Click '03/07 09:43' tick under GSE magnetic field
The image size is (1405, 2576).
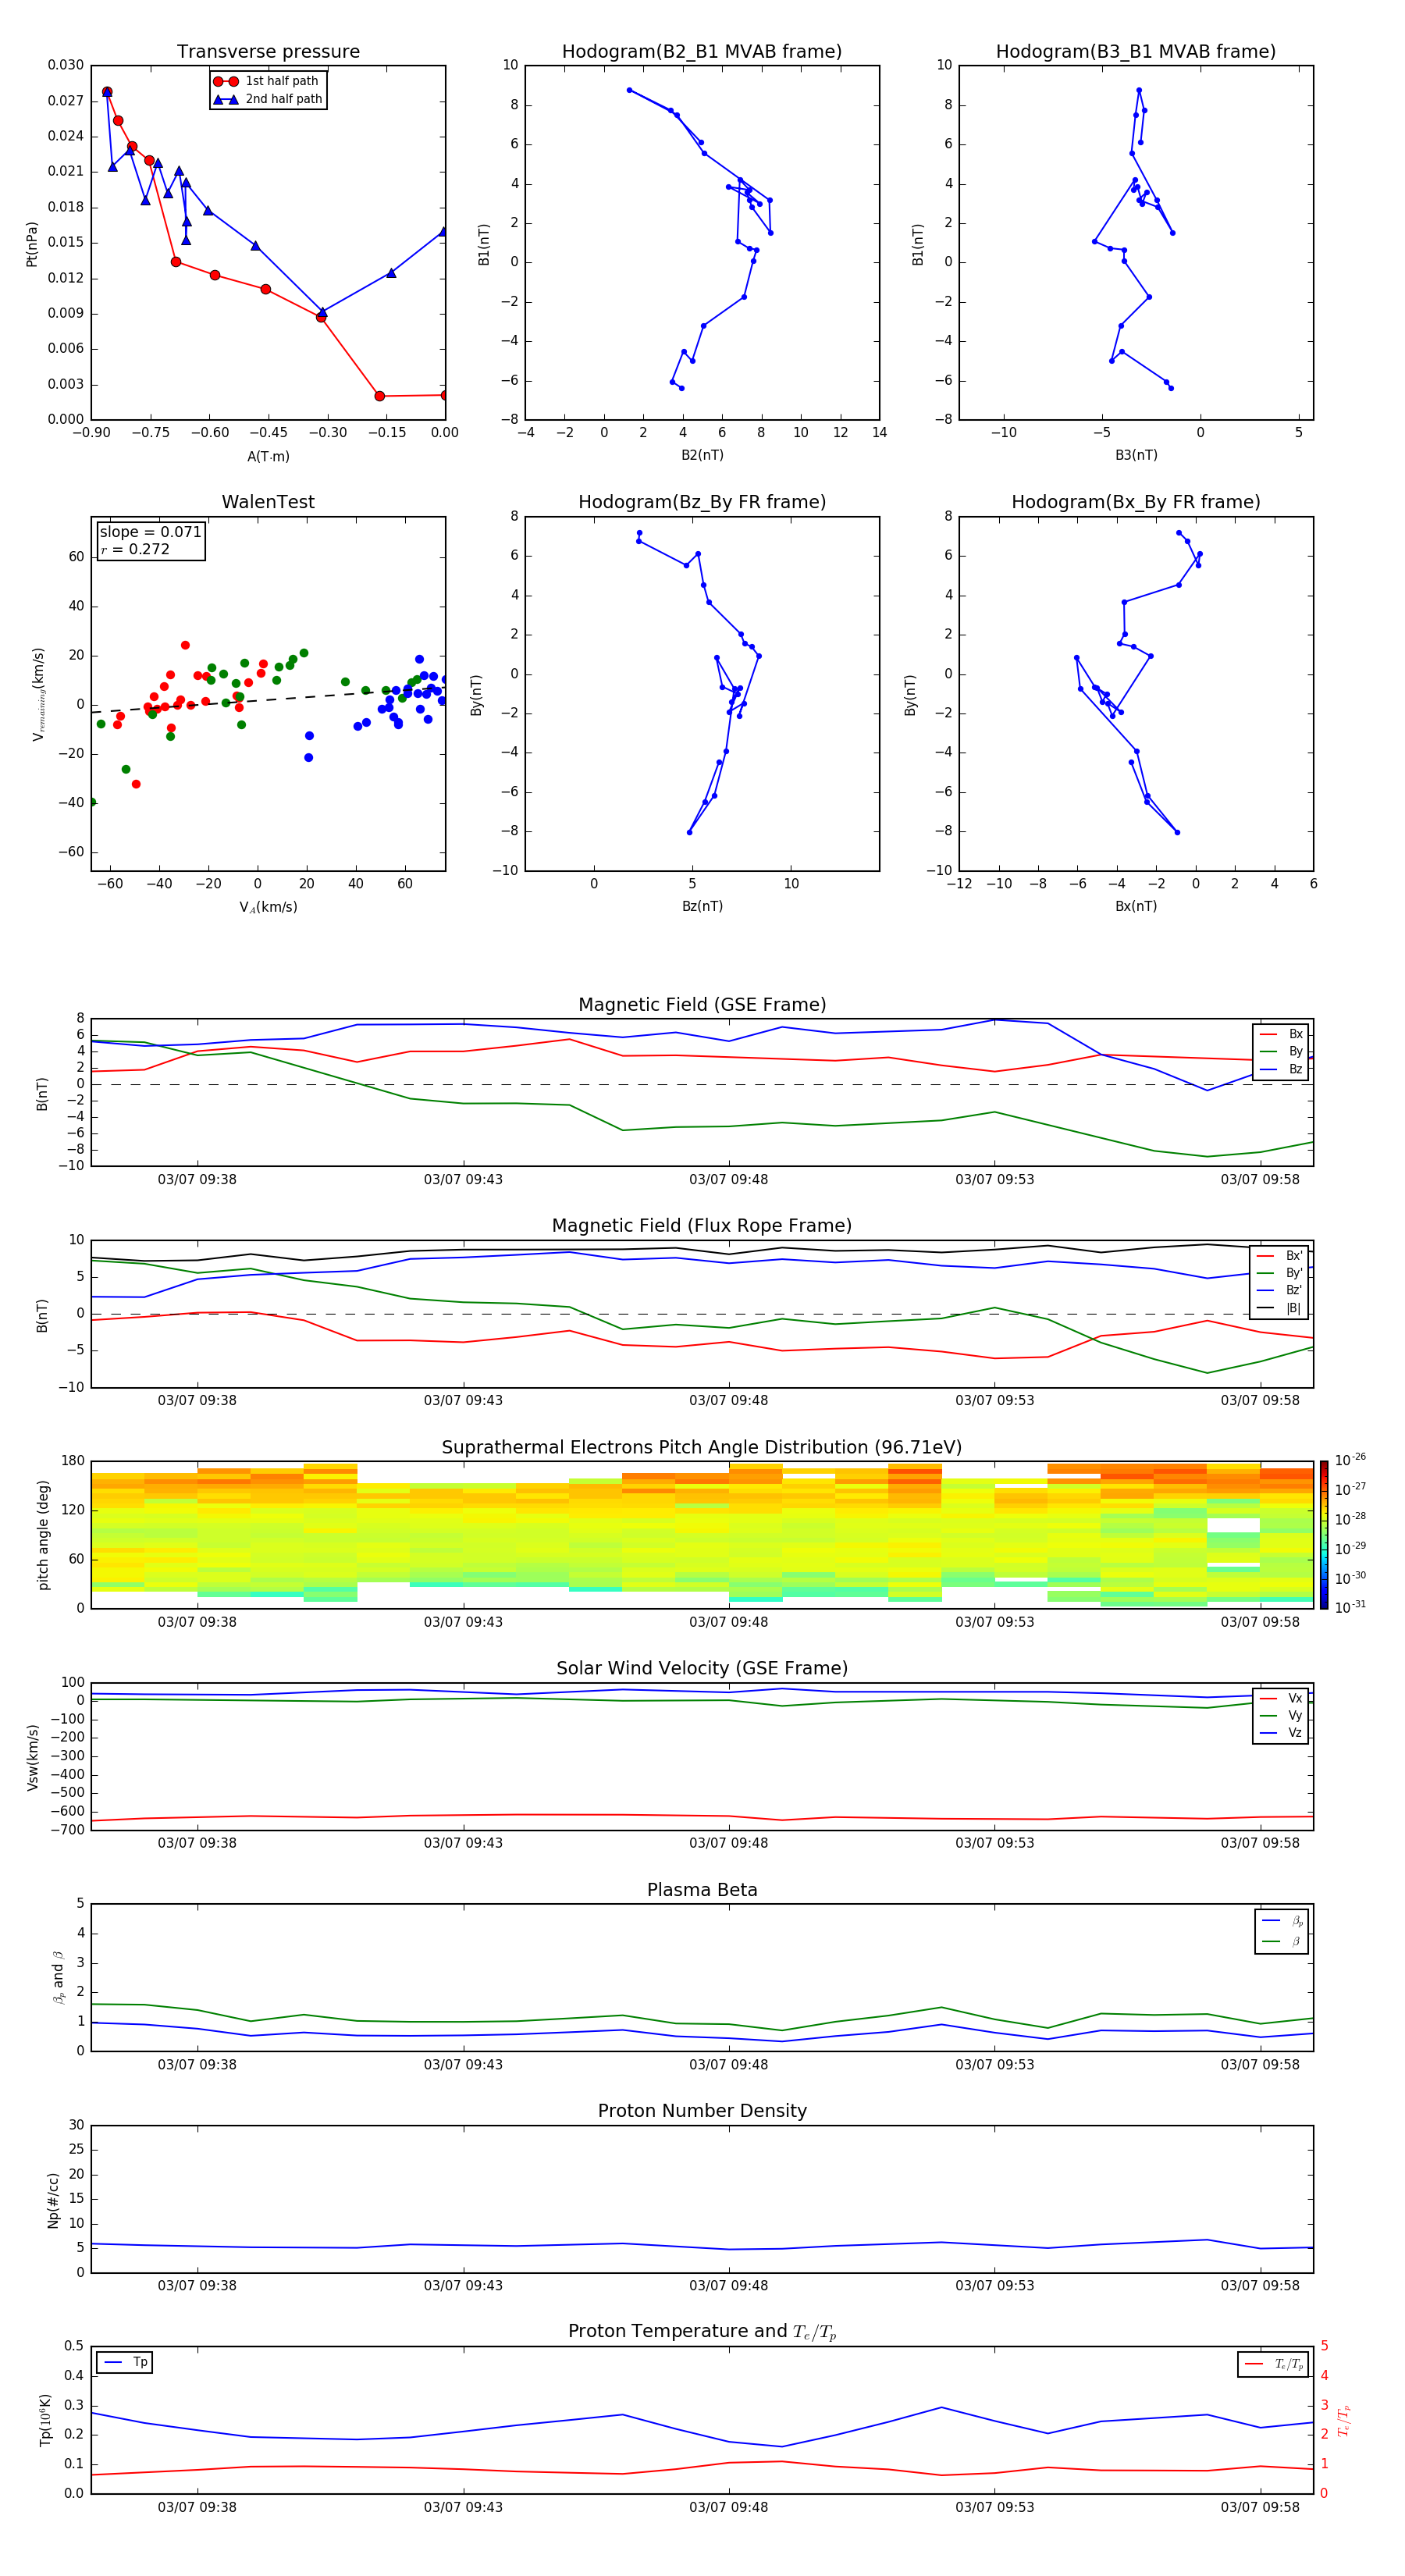click(x=463, y=1180)
